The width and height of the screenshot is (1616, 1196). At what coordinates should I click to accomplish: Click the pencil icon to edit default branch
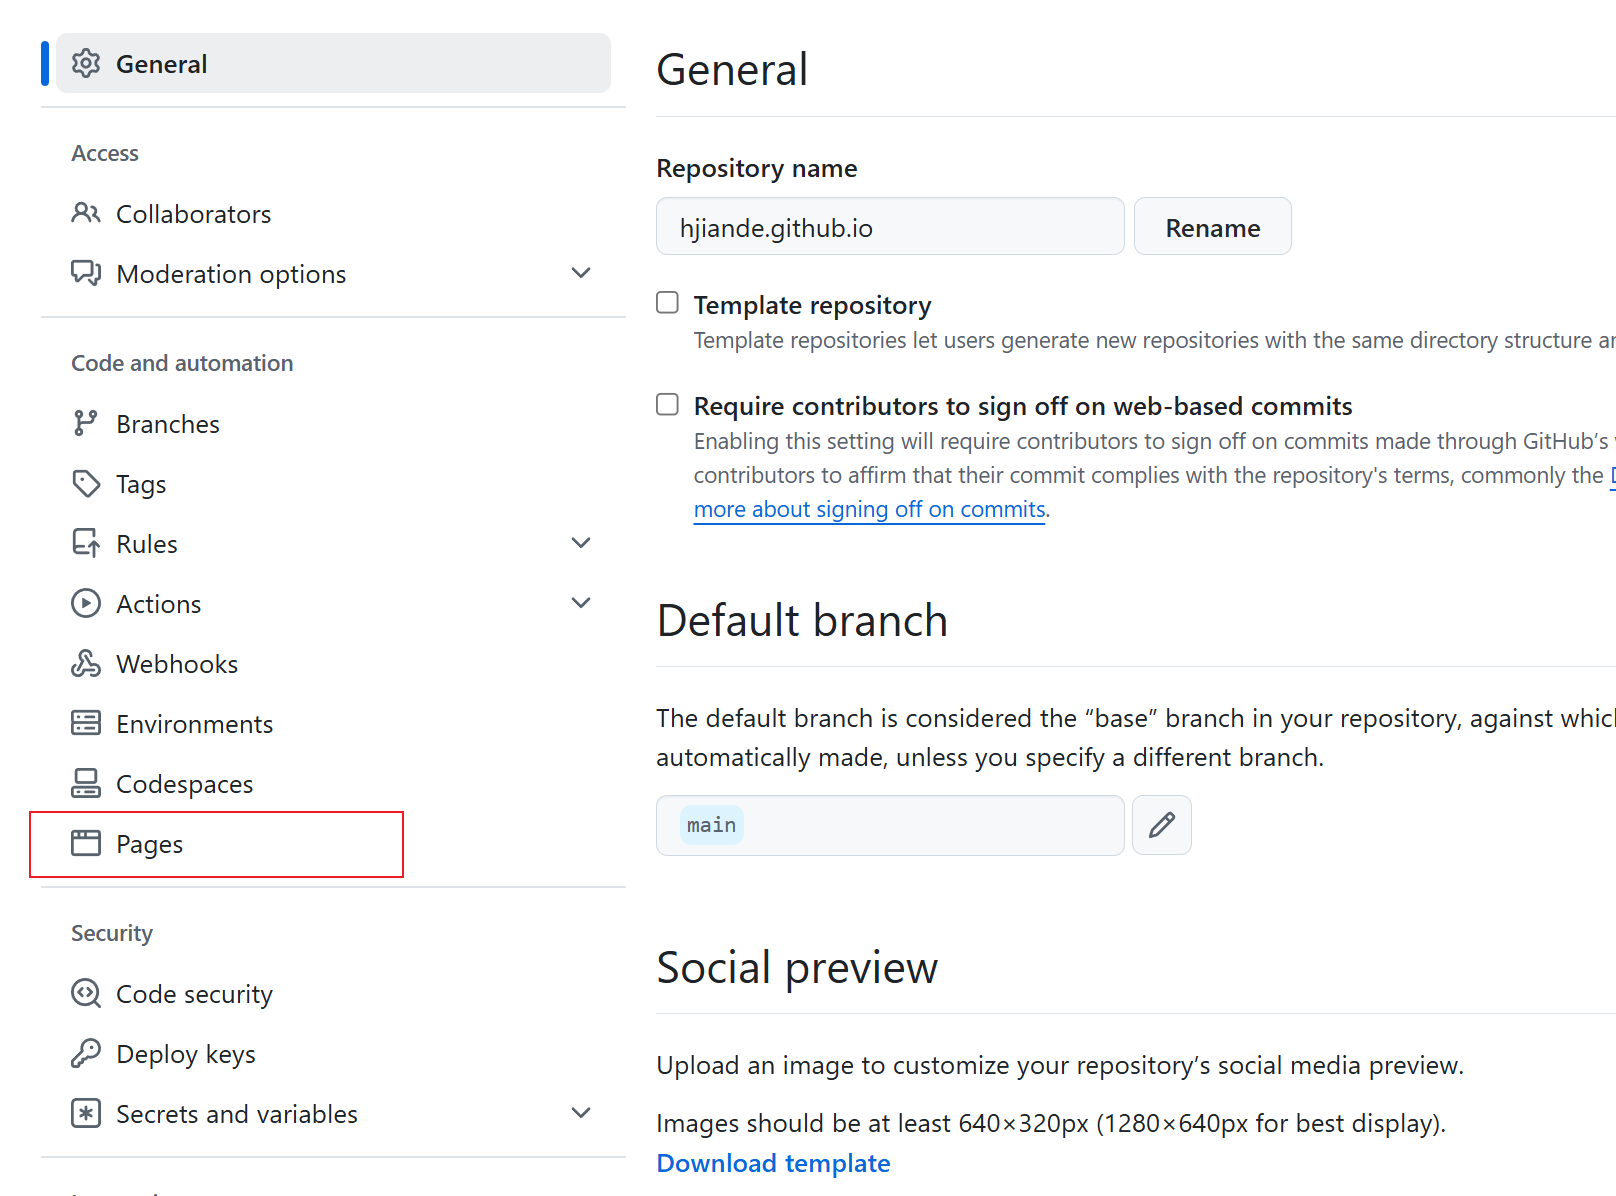[x=1161, y=825]
